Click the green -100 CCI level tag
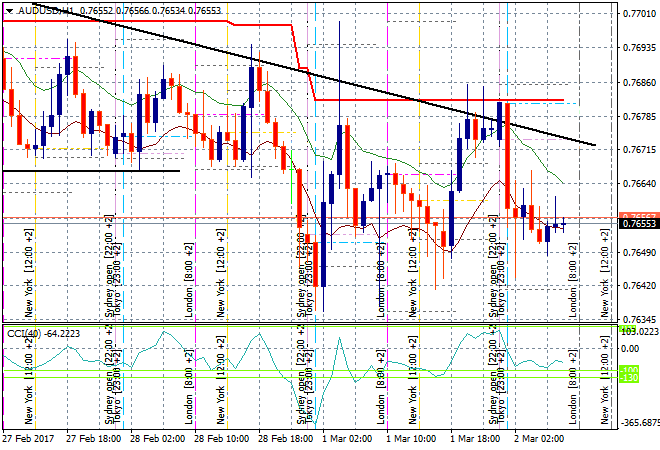The height and width of the screenshot is (450, 660). point(630,370)
